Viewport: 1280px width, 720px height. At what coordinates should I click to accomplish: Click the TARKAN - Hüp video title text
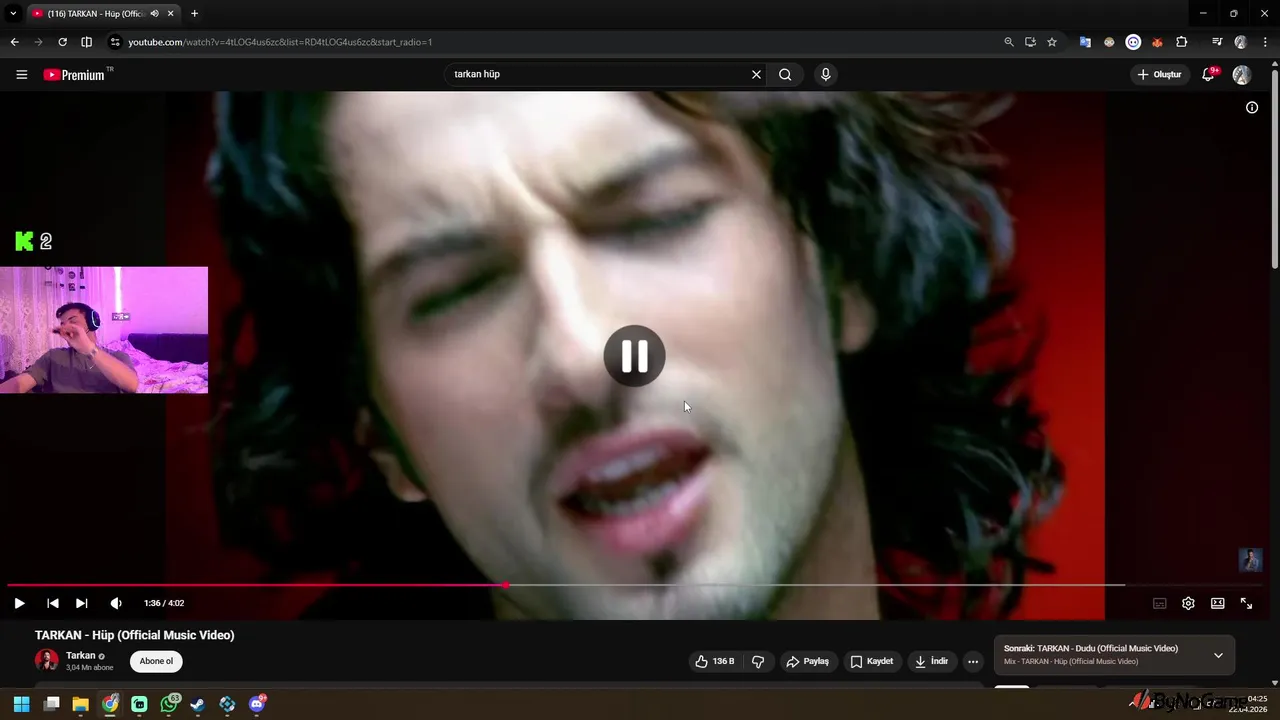134,635
